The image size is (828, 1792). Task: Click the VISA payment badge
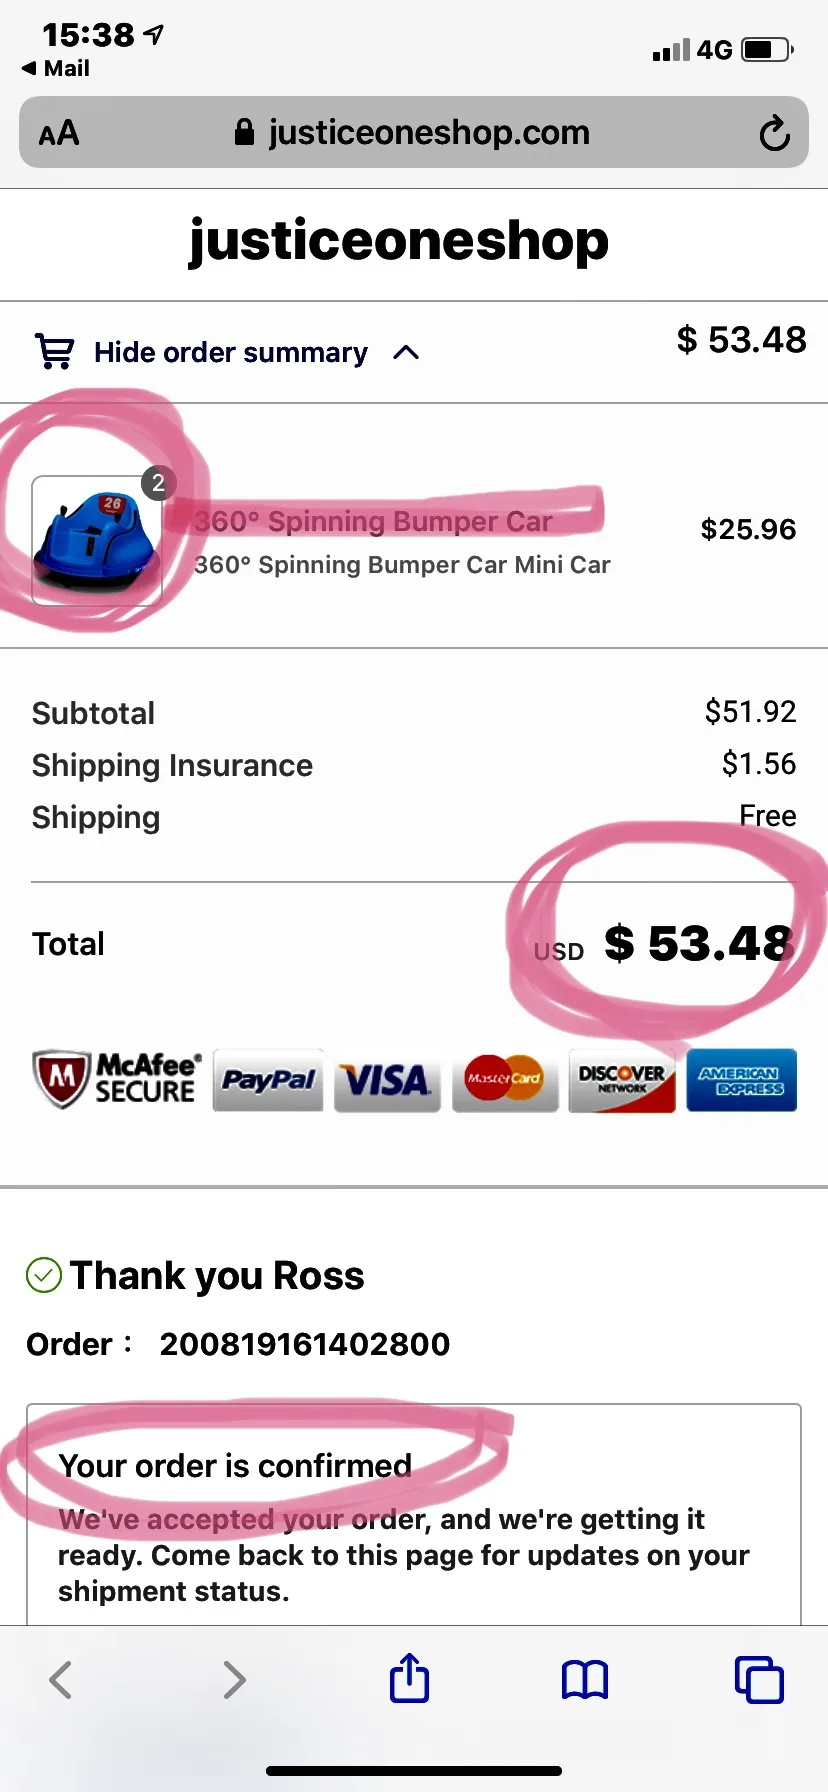pyautogui.click(x=387, y=1080)
